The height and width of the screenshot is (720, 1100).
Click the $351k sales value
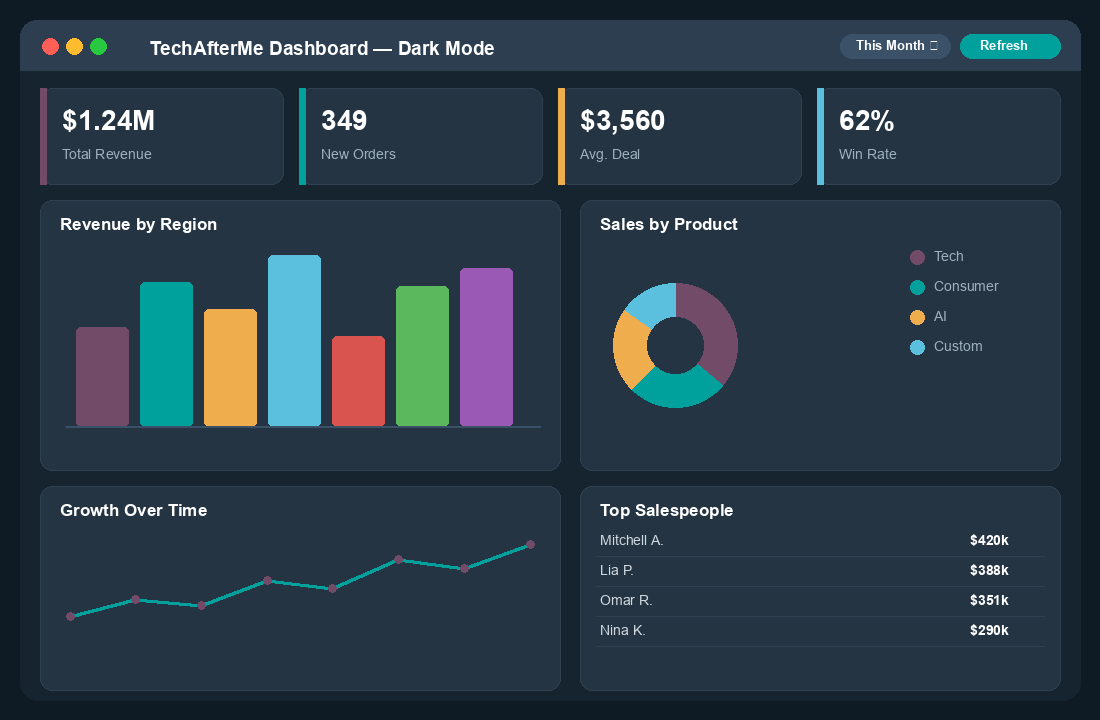pos(989,601)
